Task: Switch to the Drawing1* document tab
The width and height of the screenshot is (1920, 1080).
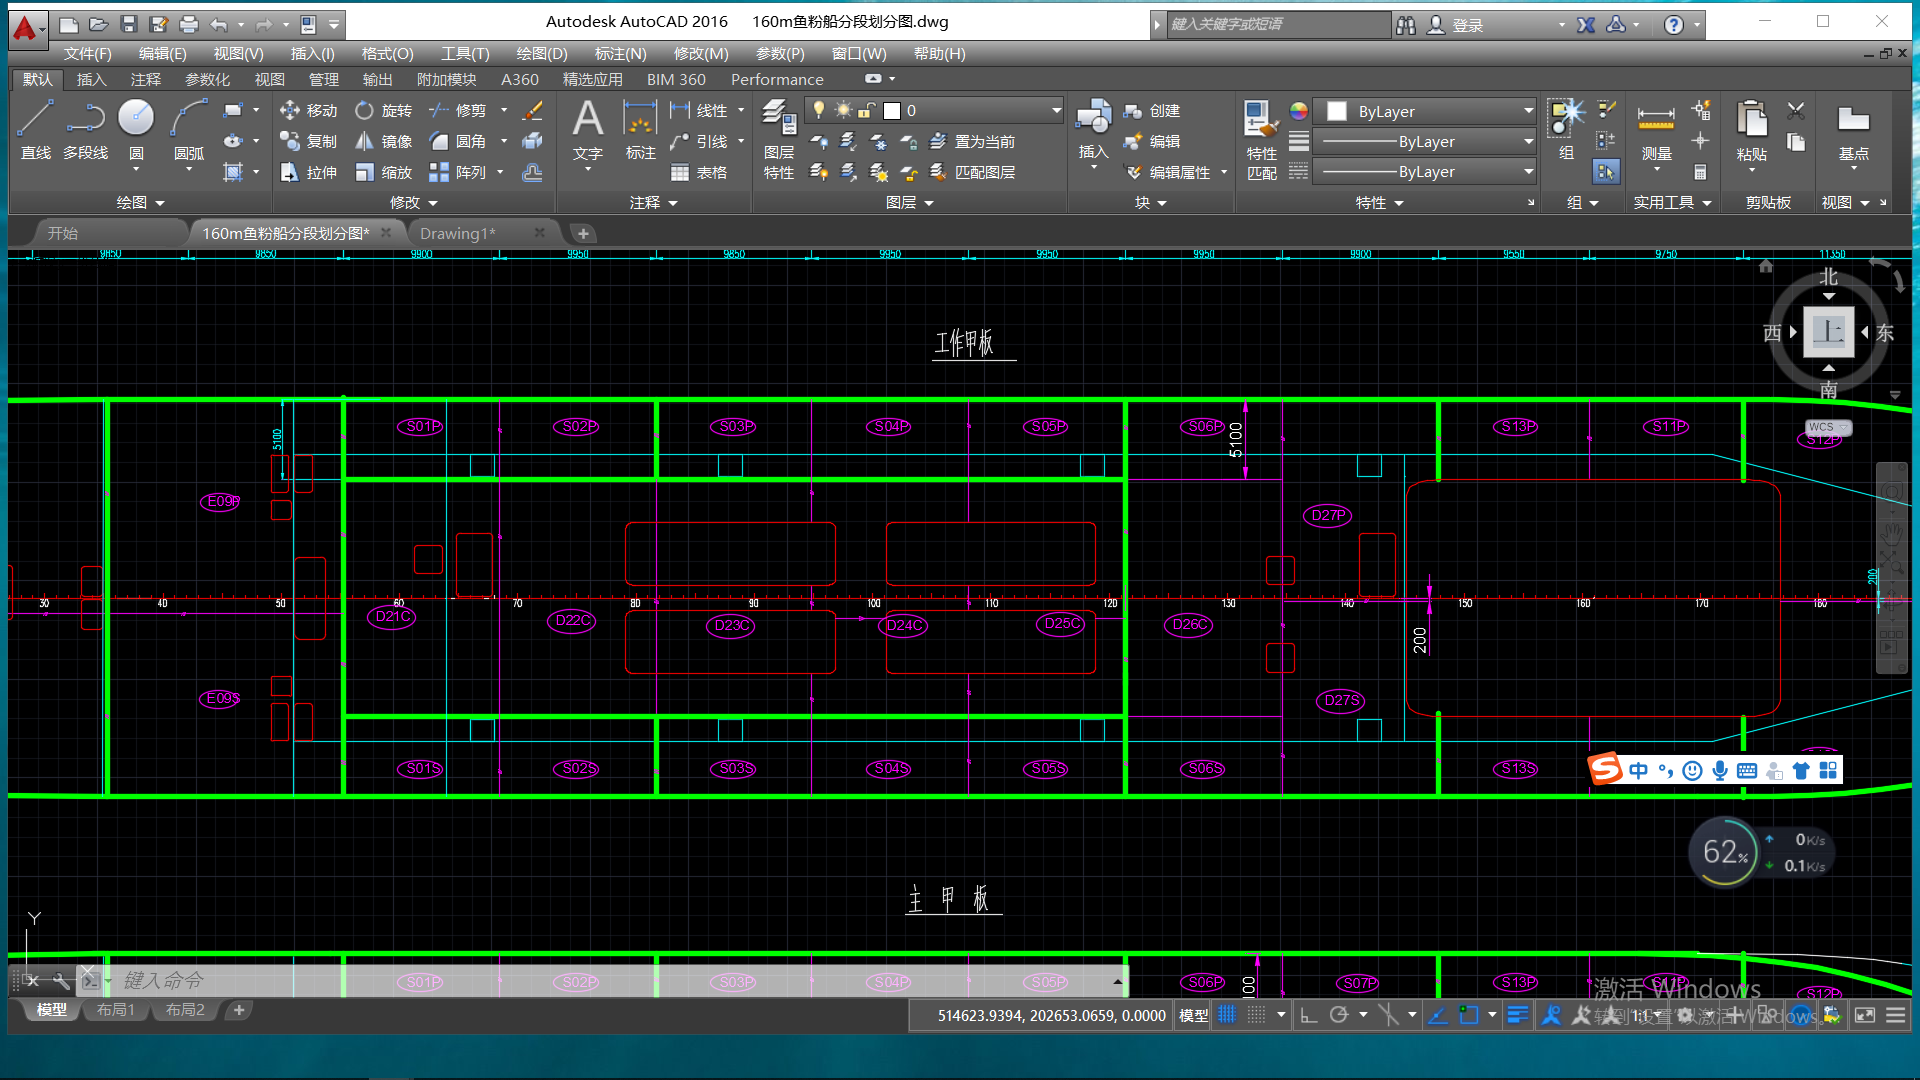Action: tap(458, 233)
